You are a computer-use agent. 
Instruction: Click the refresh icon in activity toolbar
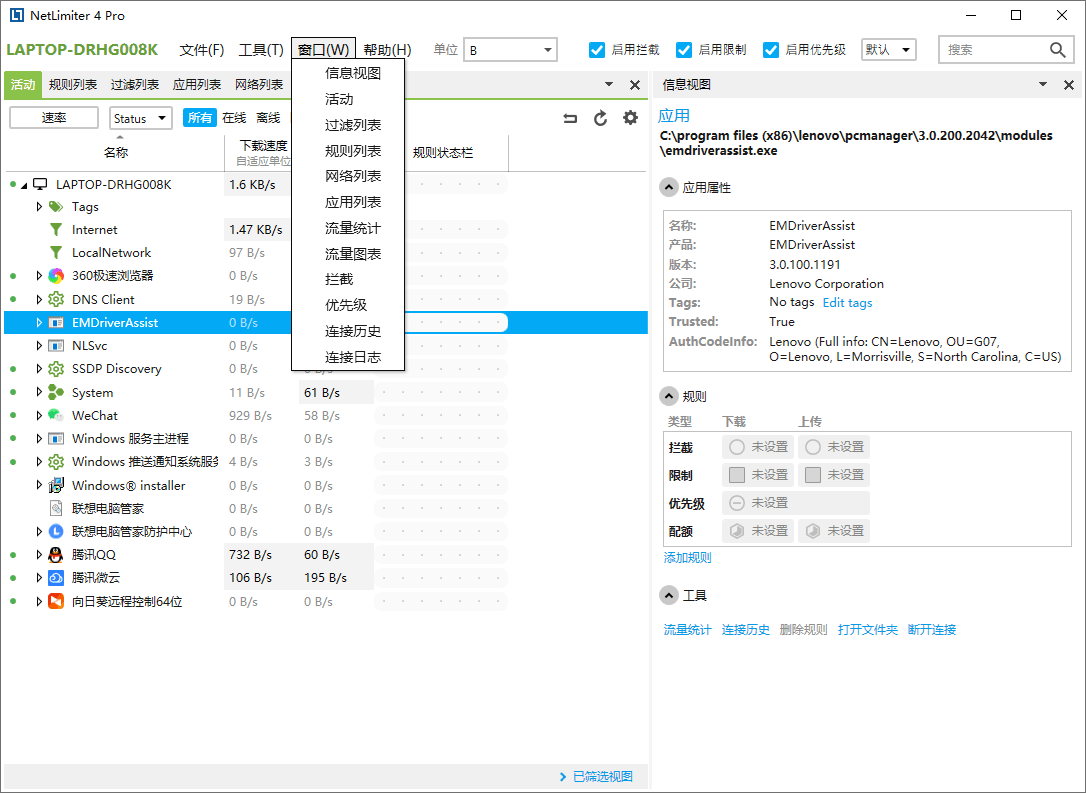pyautogui.click(x=600, y=118)
